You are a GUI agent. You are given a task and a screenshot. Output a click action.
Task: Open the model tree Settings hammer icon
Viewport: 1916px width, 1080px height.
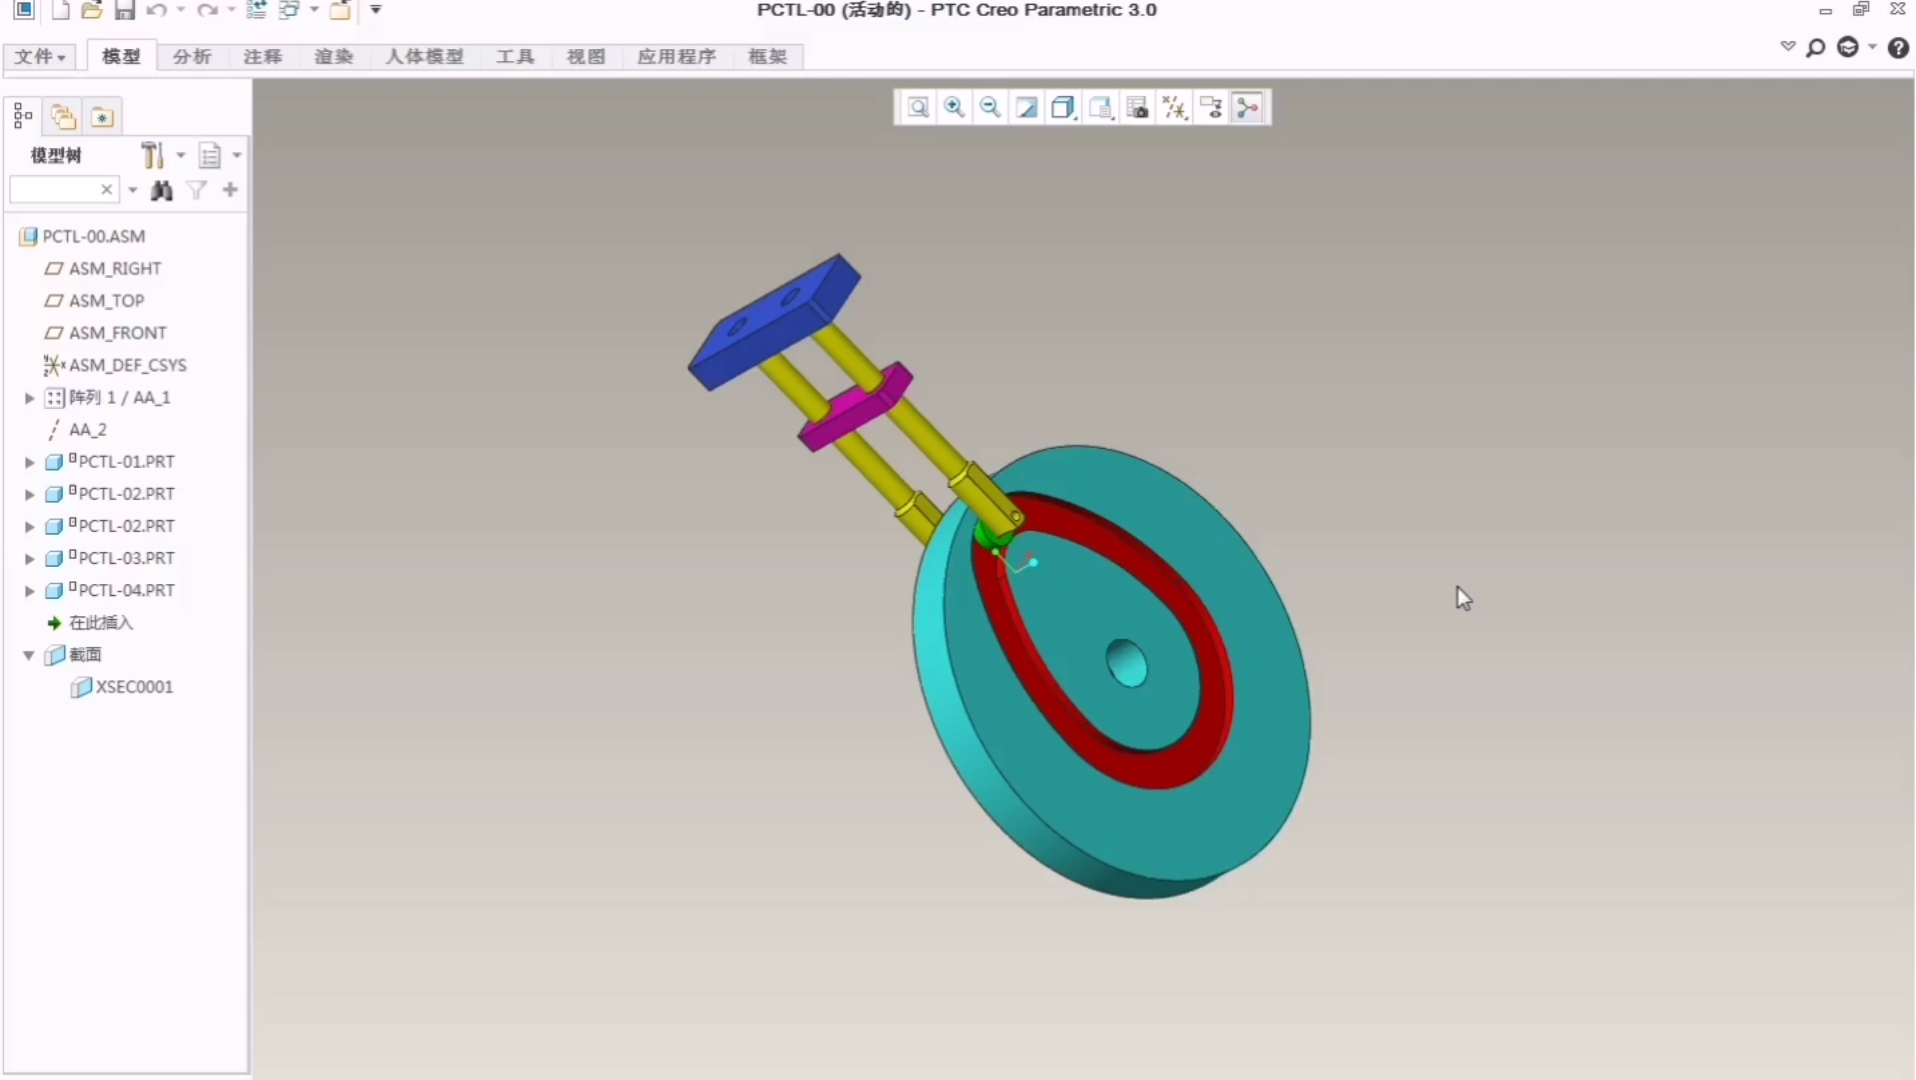coord(152,155)
